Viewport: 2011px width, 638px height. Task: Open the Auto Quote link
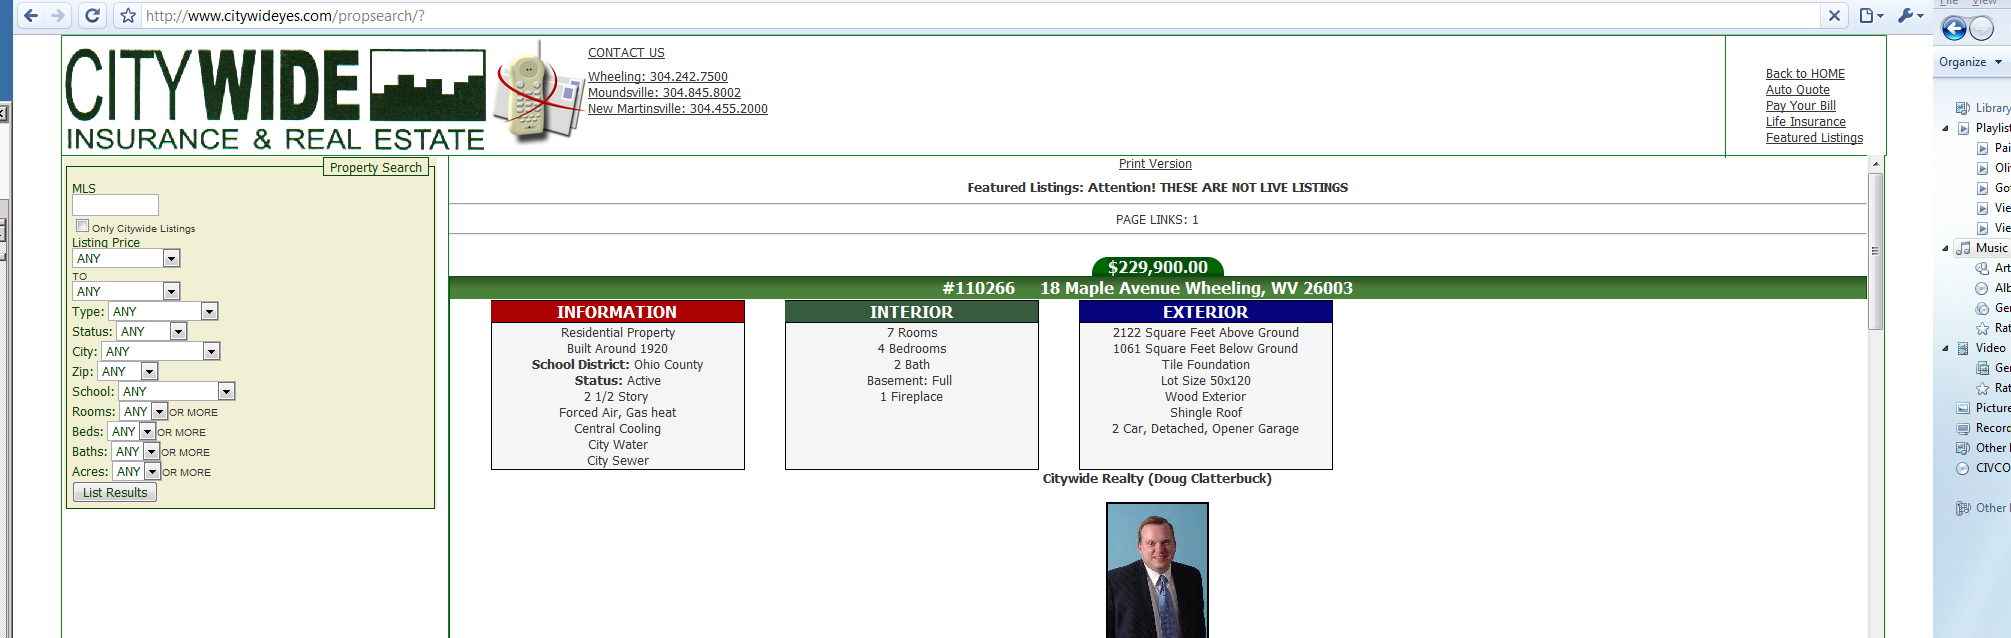point(1797,90)
